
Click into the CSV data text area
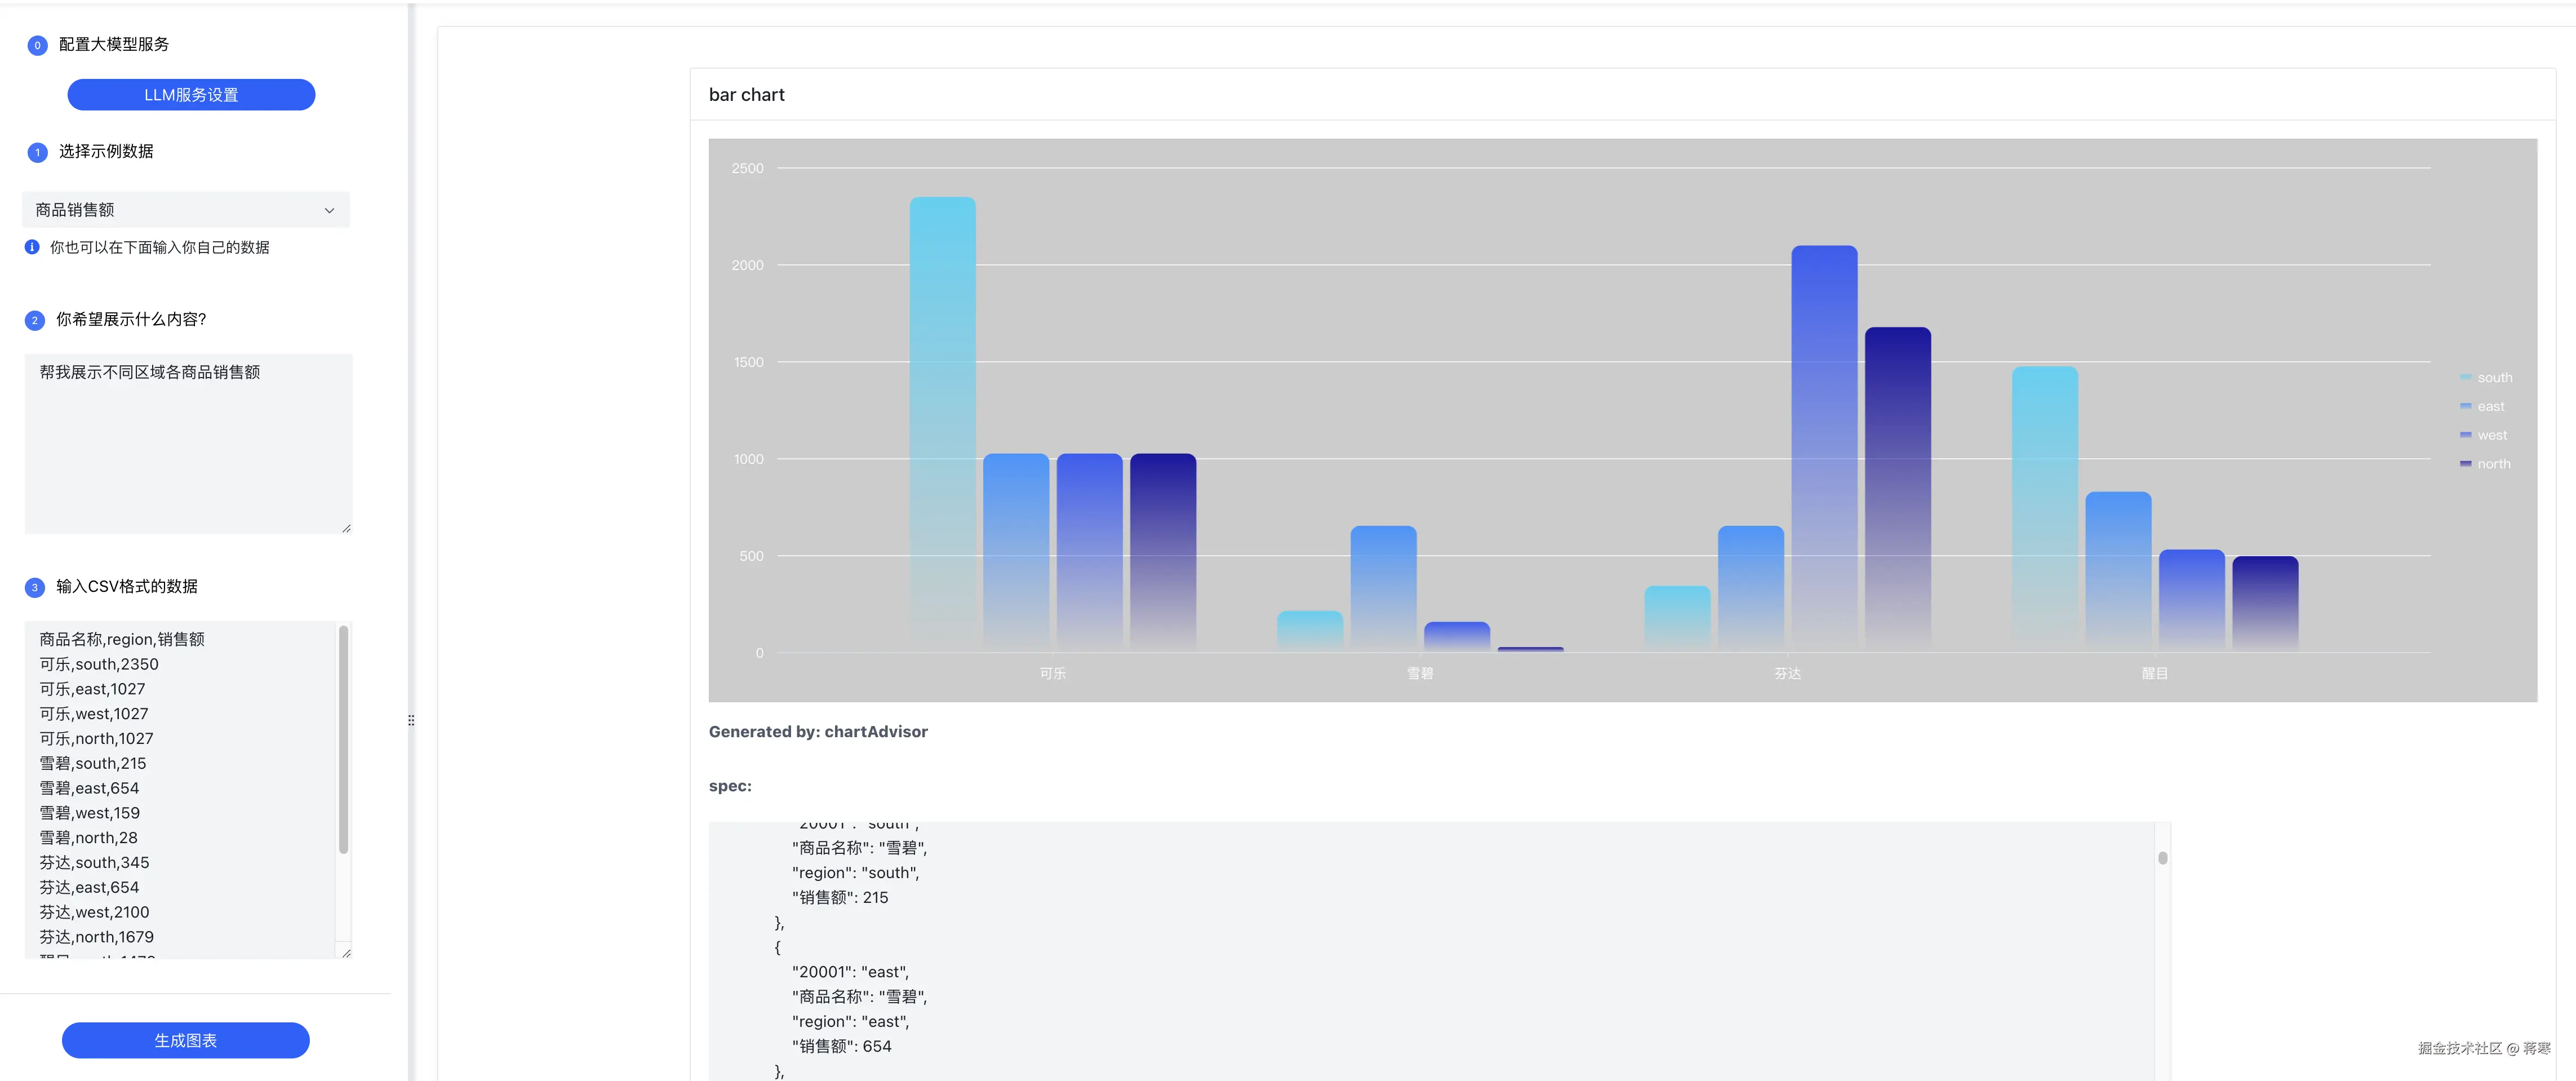[180, 790]
